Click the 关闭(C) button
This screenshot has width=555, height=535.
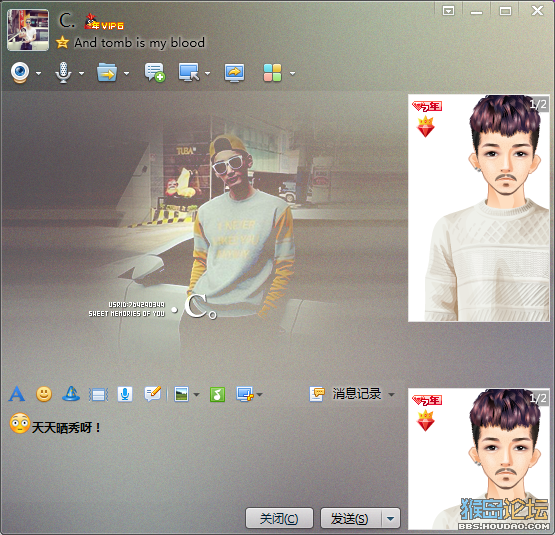pos(279,519)
